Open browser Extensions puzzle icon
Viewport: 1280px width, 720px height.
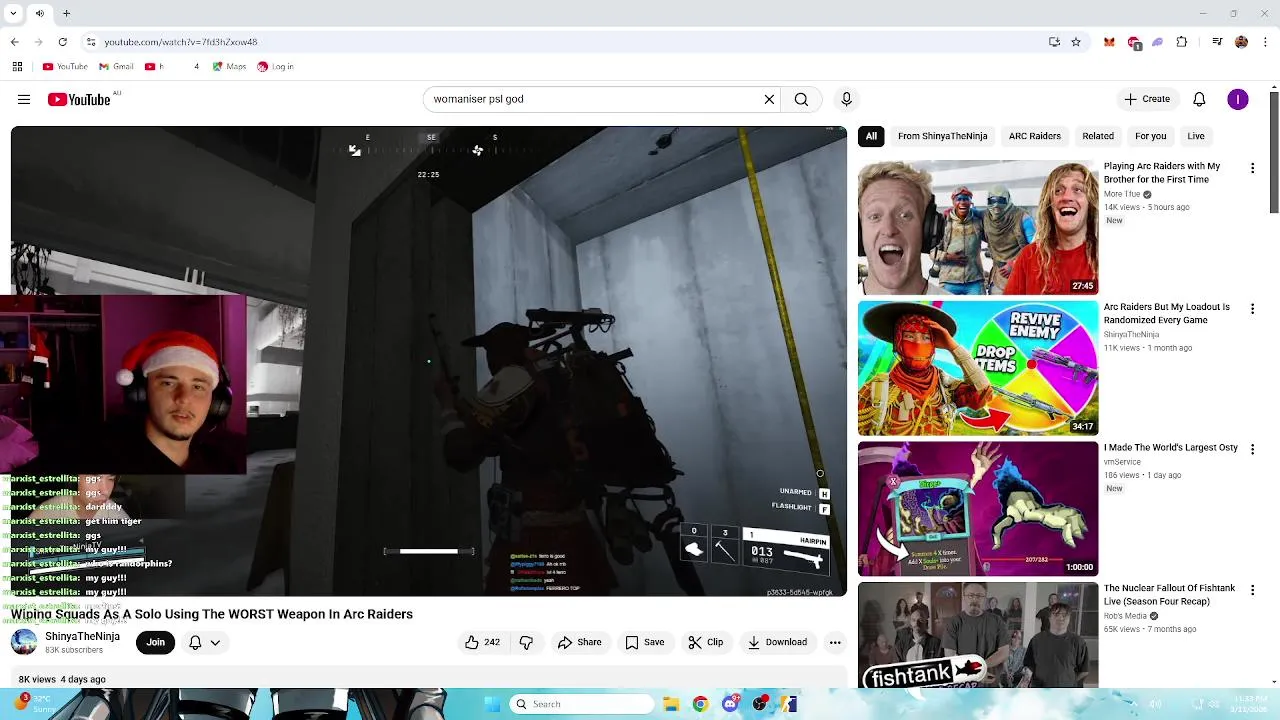point(1182,42)
